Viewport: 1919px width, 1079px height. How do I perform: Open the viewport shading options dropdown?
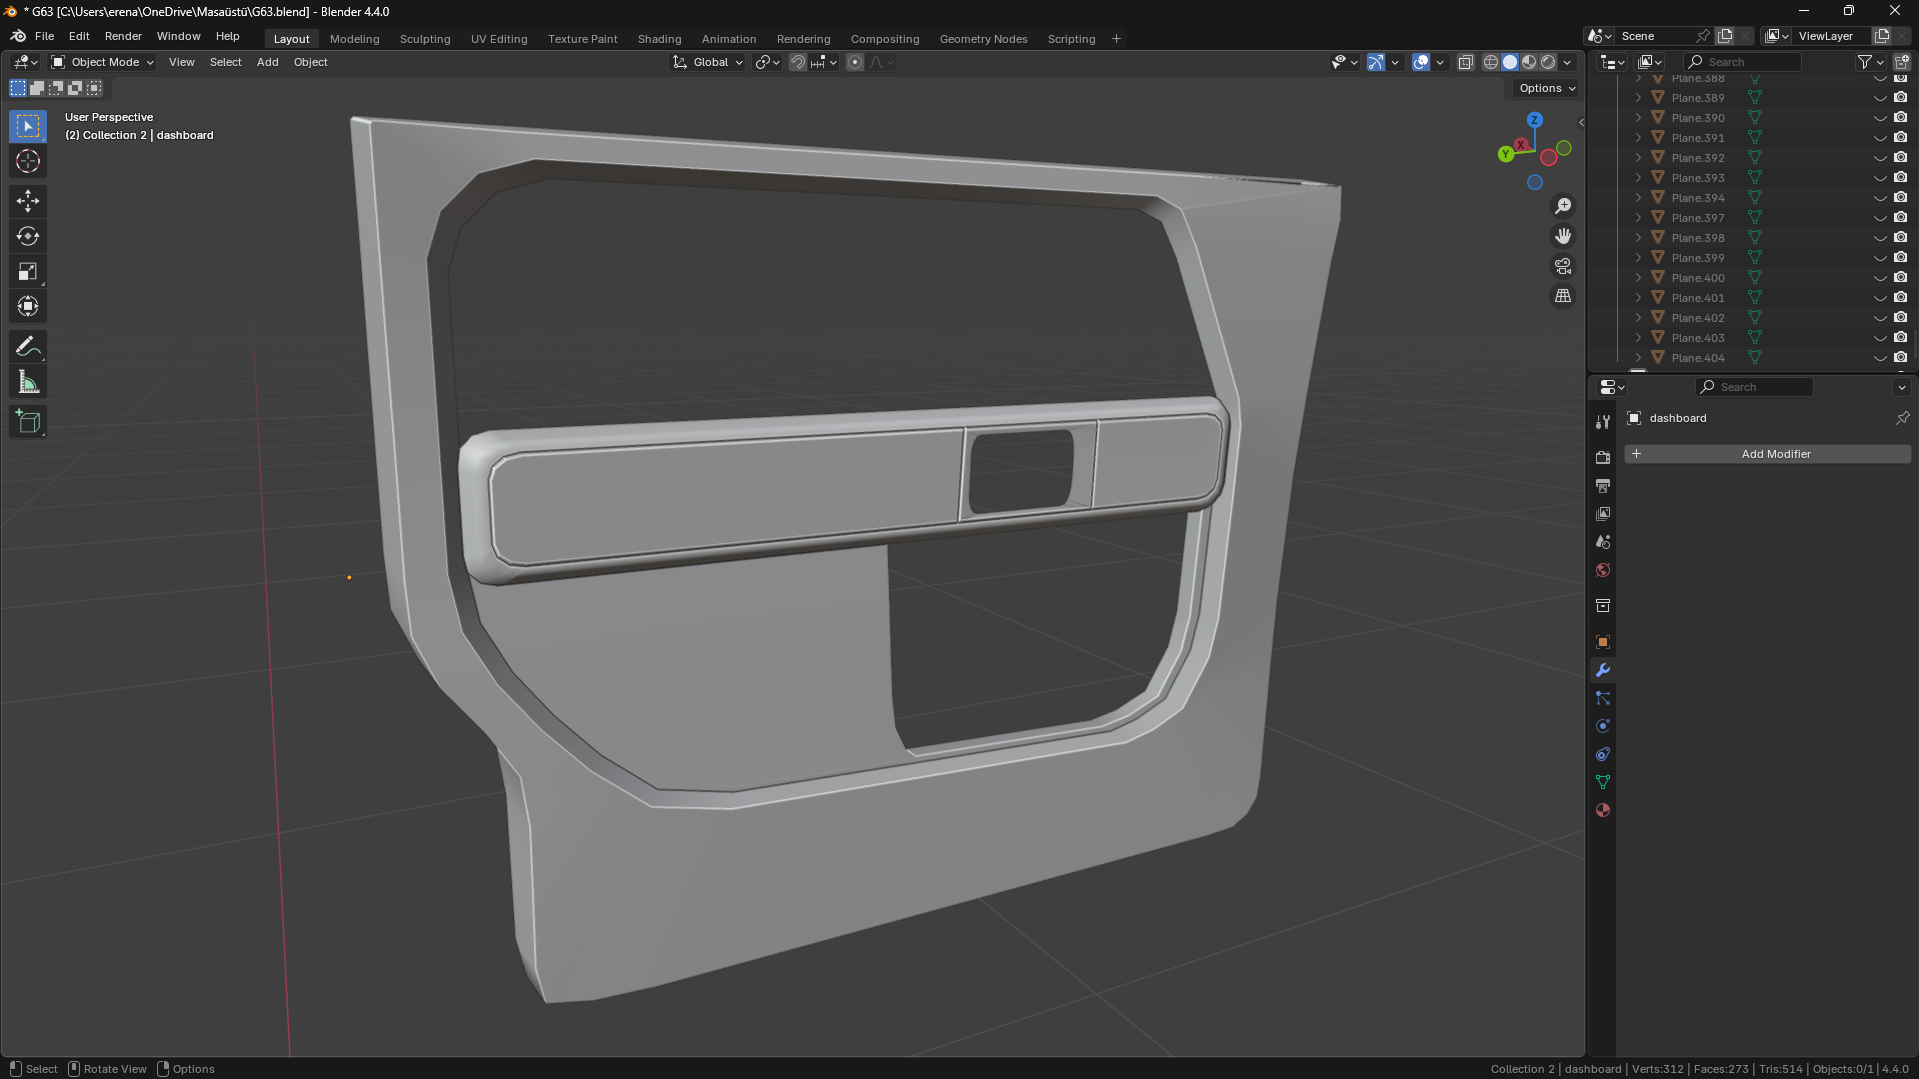[x=1567, y=62]
